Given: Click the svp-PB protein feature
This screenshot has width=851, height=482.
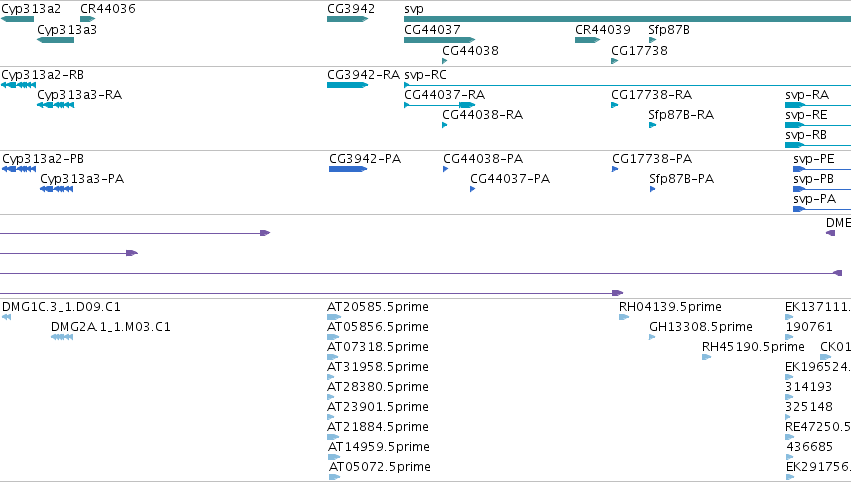Looking at the screenshot, I should [x=822, y=189].
